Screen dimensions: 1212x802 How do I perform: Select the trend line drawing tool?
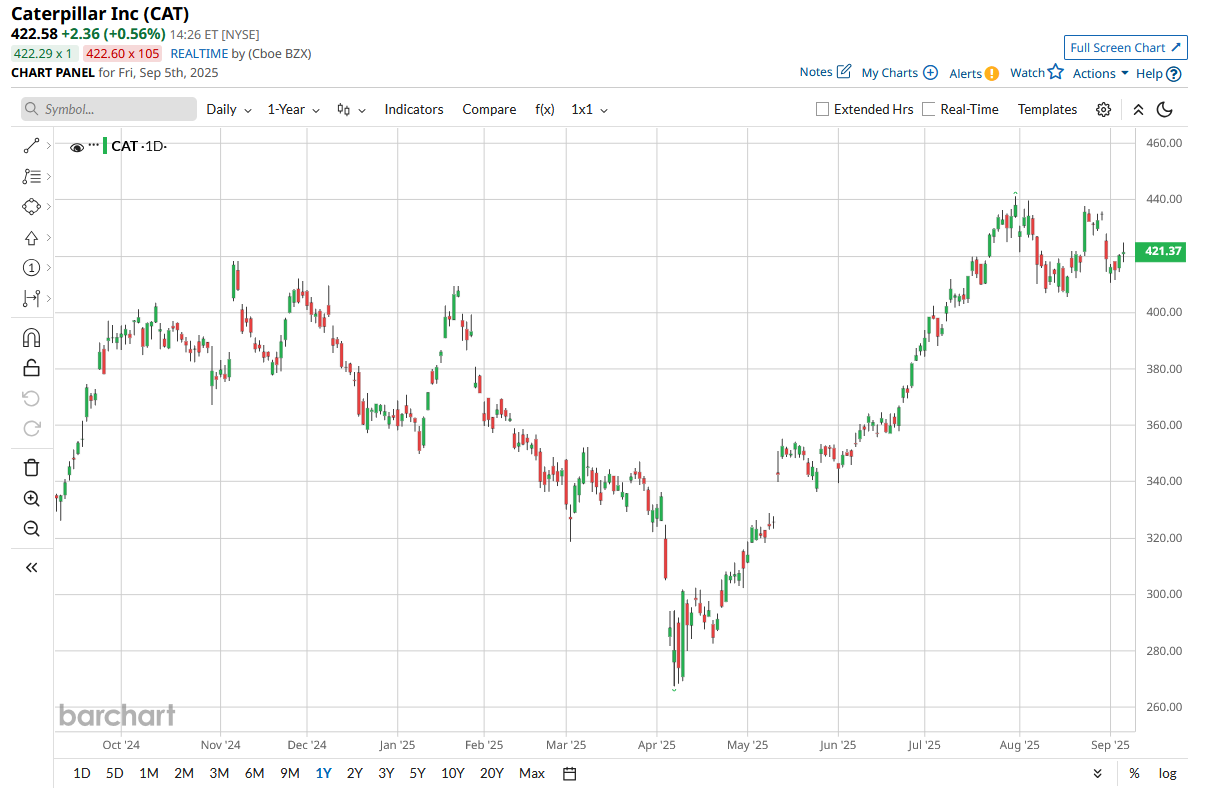tap(31, 146)
